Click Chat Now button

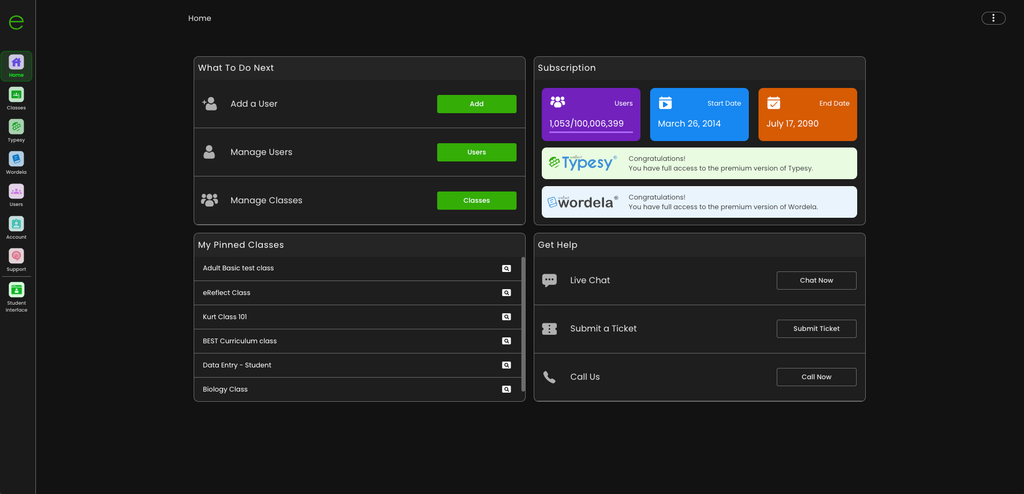[x=816, y=280]
